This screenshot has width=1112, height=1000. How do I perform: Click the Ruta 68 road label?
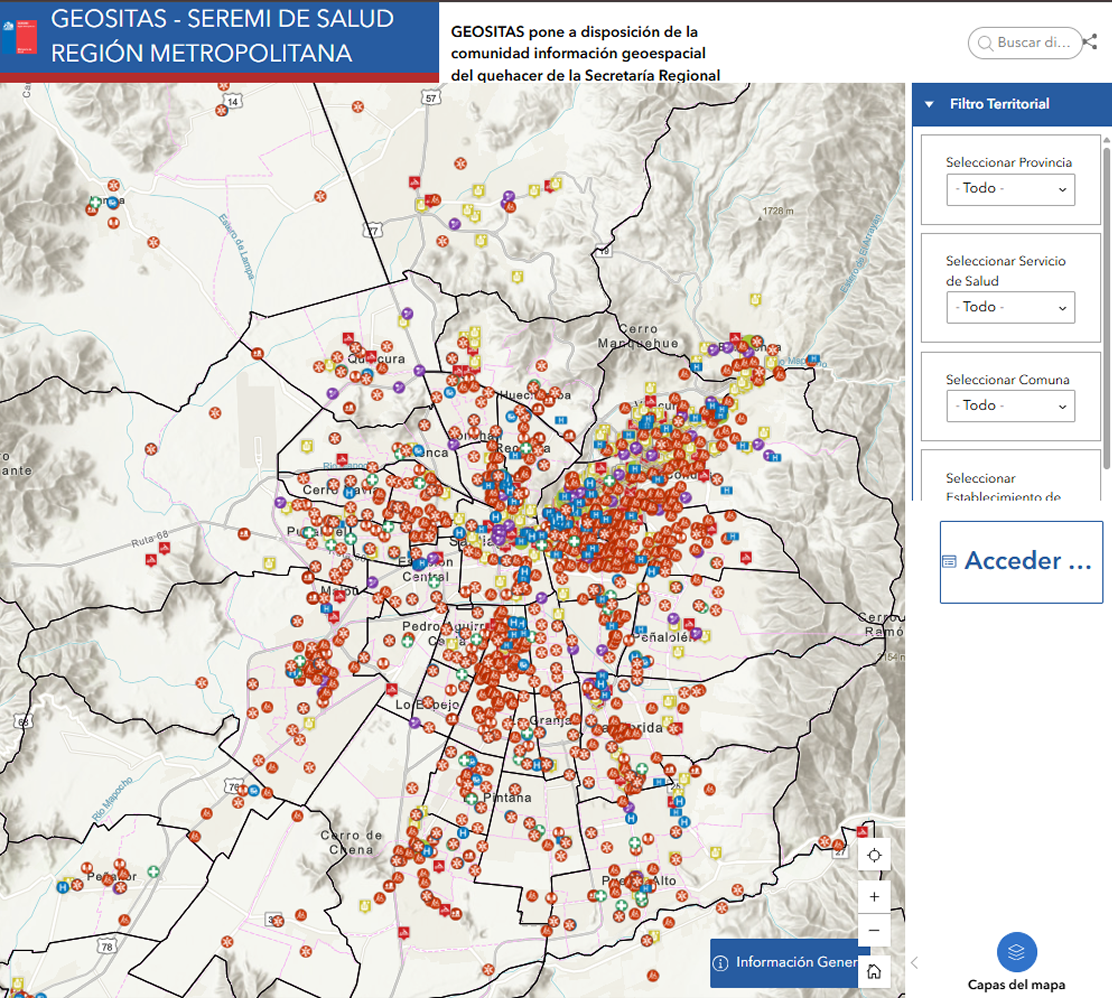pos(150,540)
